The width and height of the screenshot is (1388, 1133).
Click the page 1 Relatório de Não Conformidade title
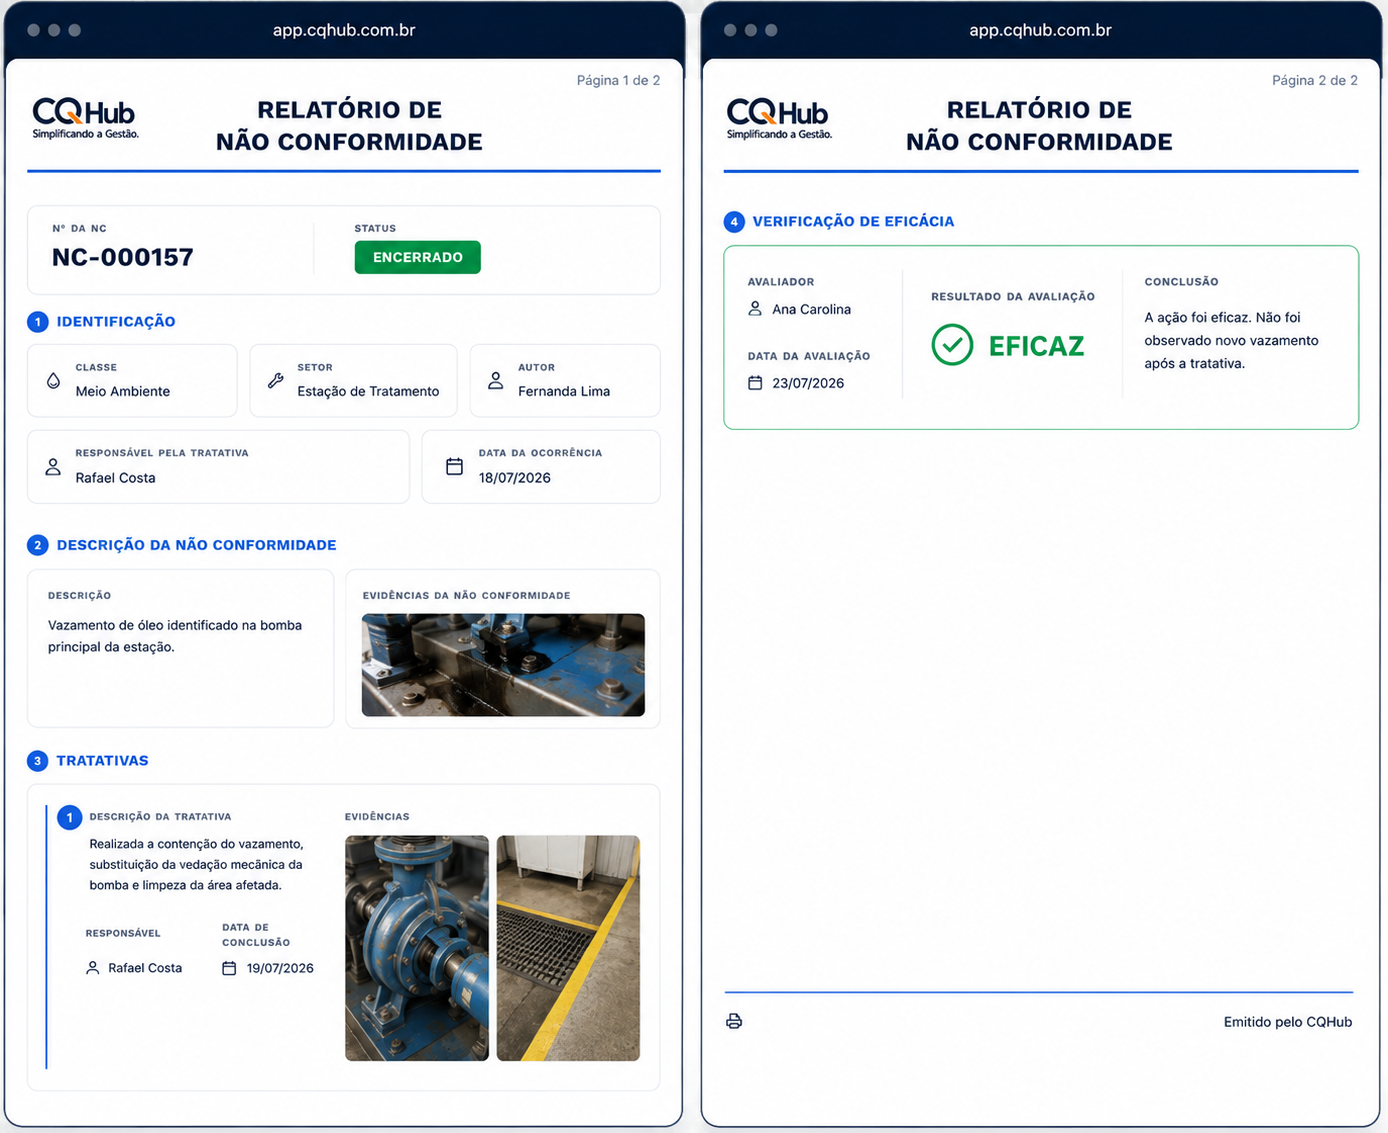[349, 126]
